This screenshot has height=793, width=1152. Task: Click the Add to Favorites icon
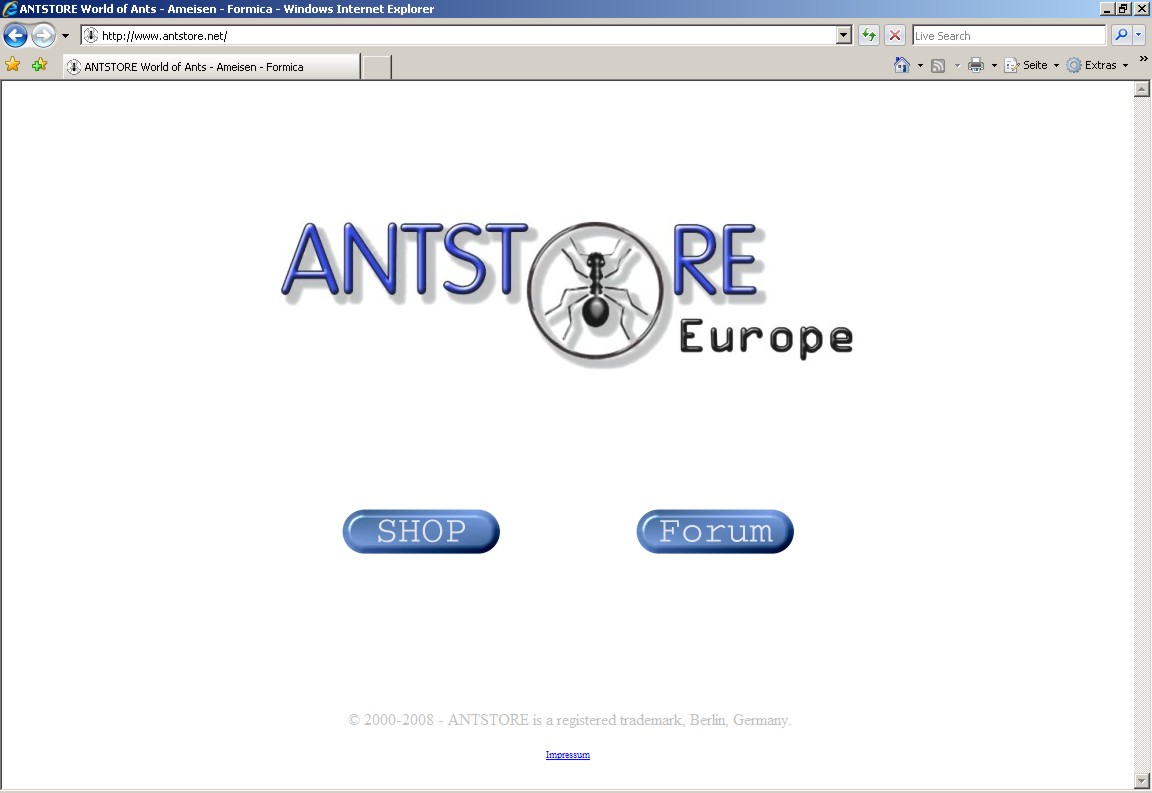point(39,65)
